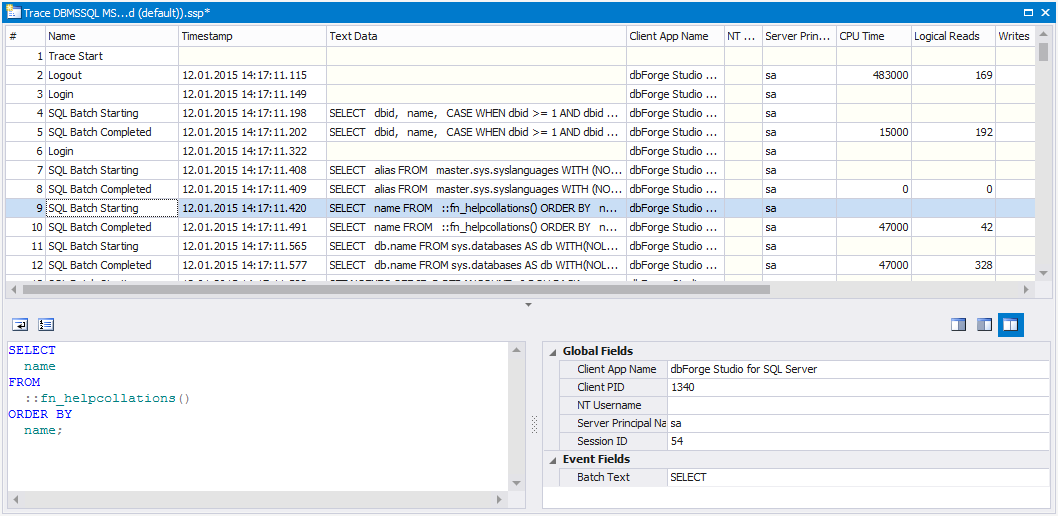Screen dimensions: 1058x516
Task: Click the trace document icon in title bar
Action: click(13, 11)
